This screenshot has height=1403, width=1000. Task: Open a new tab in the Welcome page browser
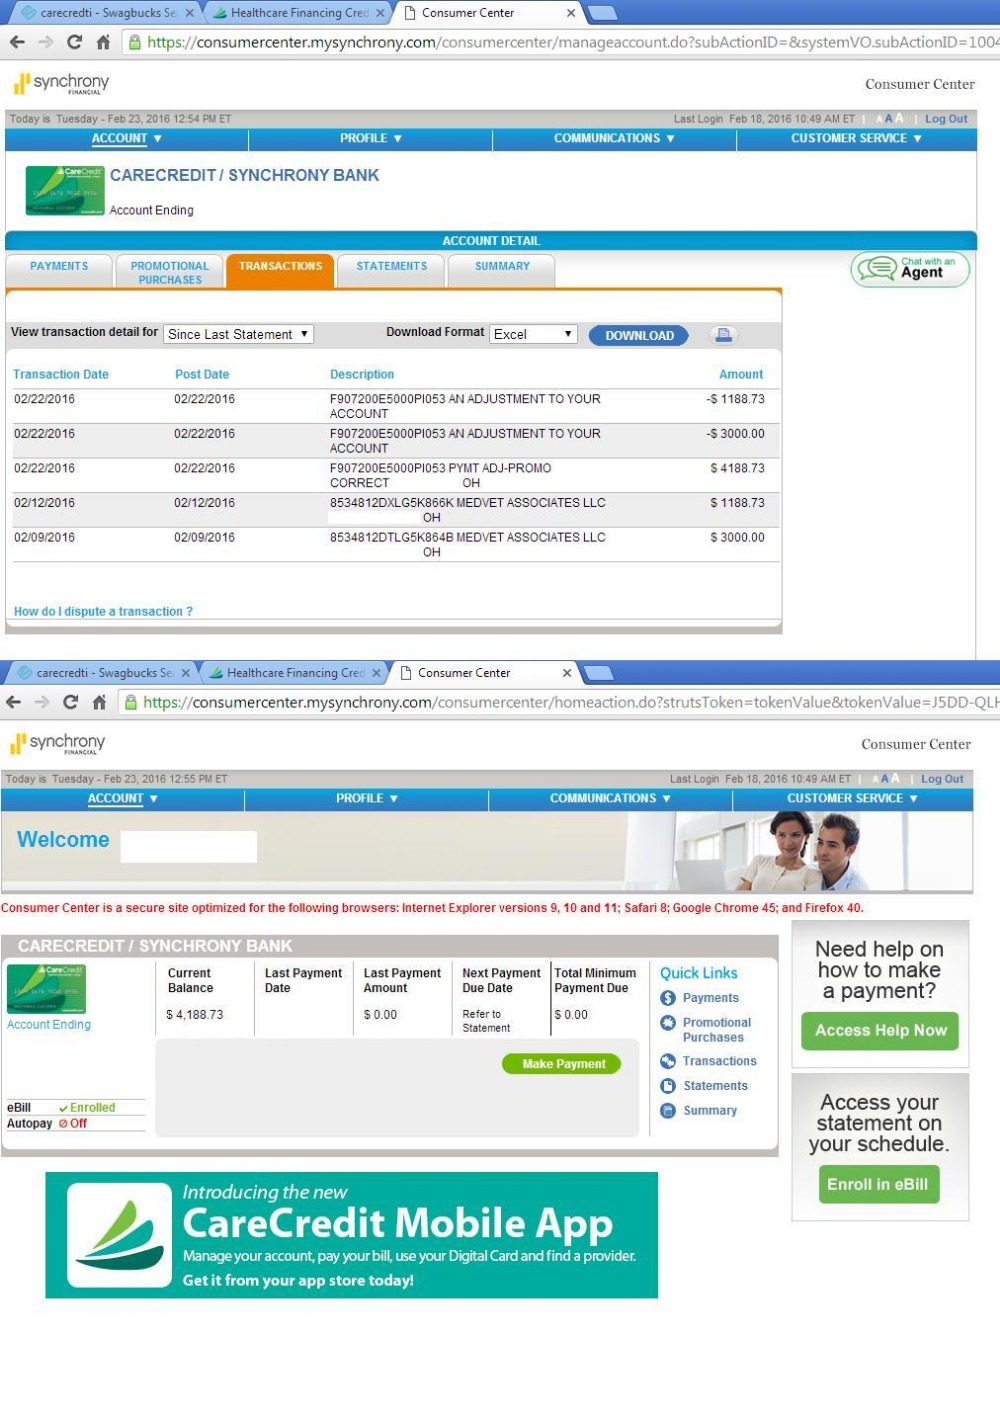click(598, 673)
